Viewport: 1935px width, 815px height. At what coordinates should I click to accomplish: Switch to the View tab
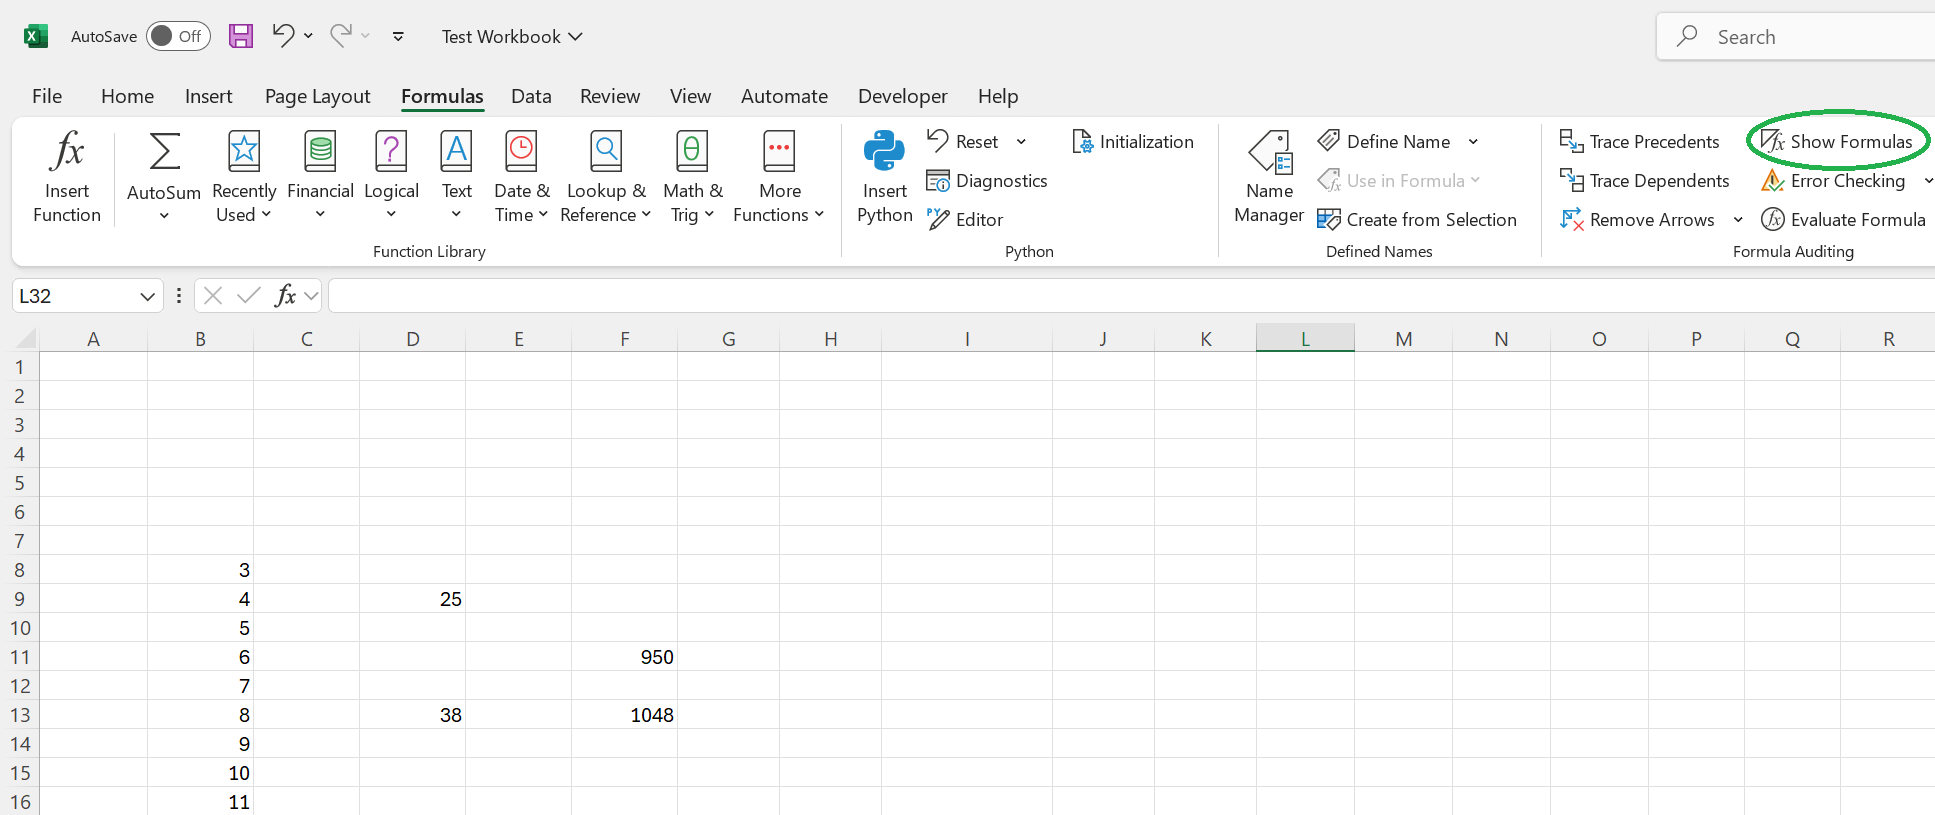pos(690,96)
